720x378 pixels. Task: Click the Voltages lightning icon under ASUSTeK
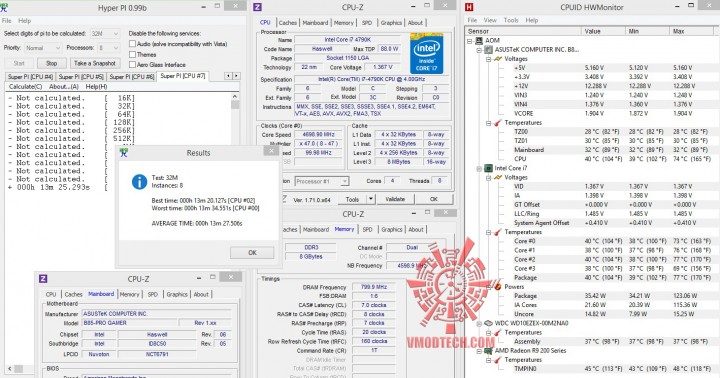pos(498,59)
